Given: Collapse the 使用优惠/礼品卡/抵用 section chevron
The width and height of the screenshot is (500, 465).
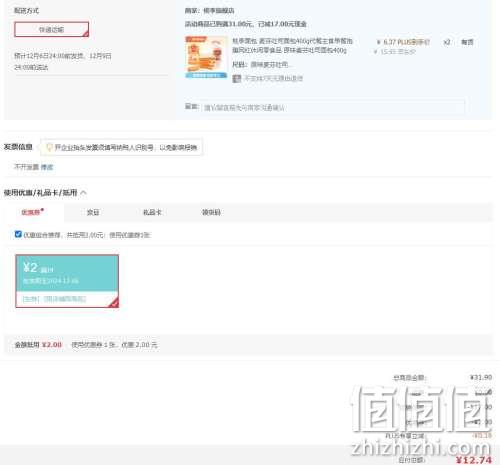Looking at the screenshot, I should (x=83, y=193).
